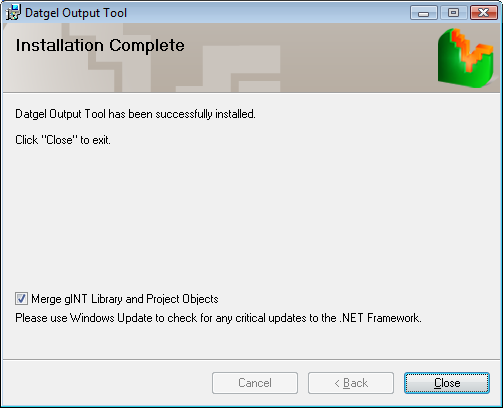
Task: Click the Close button to exit setup
Action: click(x=447, y=383)
